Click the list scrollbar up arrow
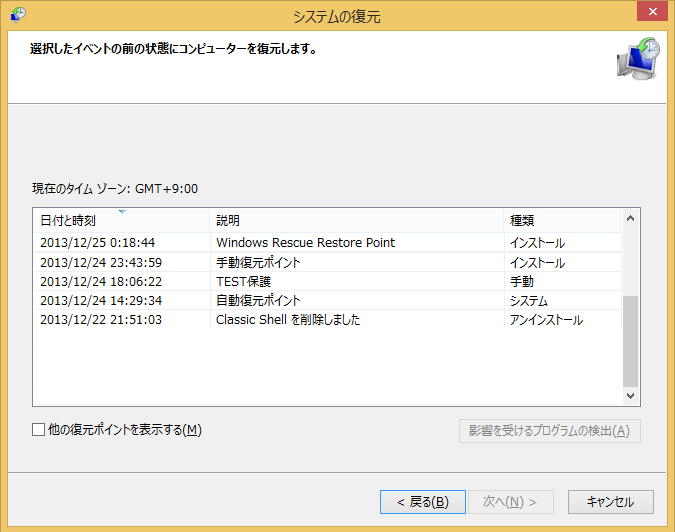Image resolution: width=675 pixels, height=532 pixels. [630, 219]
